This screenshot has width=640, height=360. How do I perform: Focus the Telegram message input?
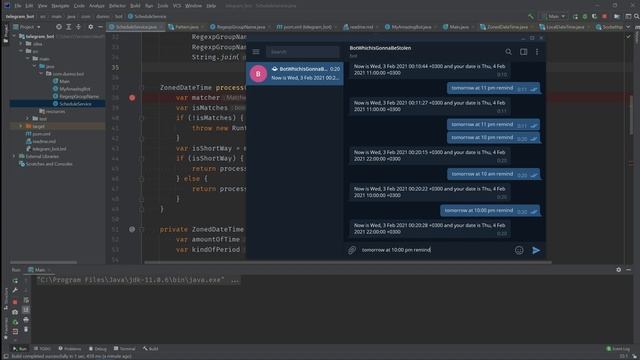435,250
